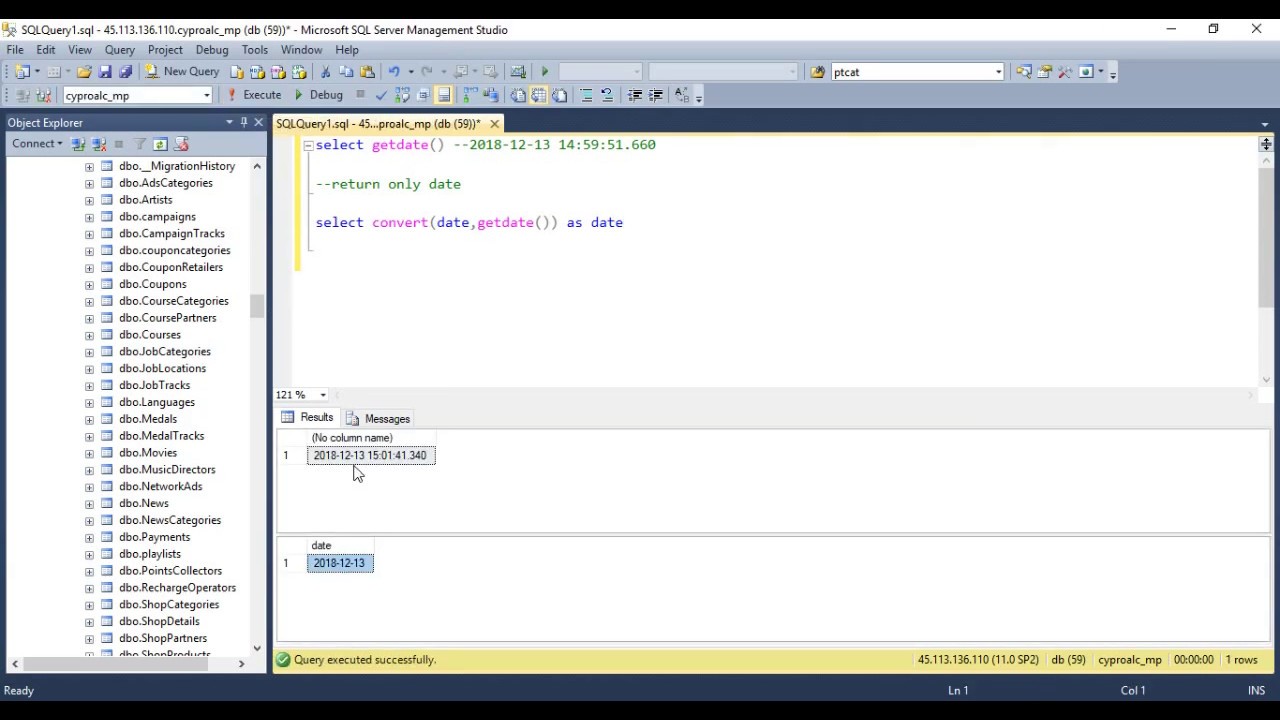Switch to the Messages tab
This screenshot has height=720, width=1280.
pyautogui.click(x=378, y=419)
